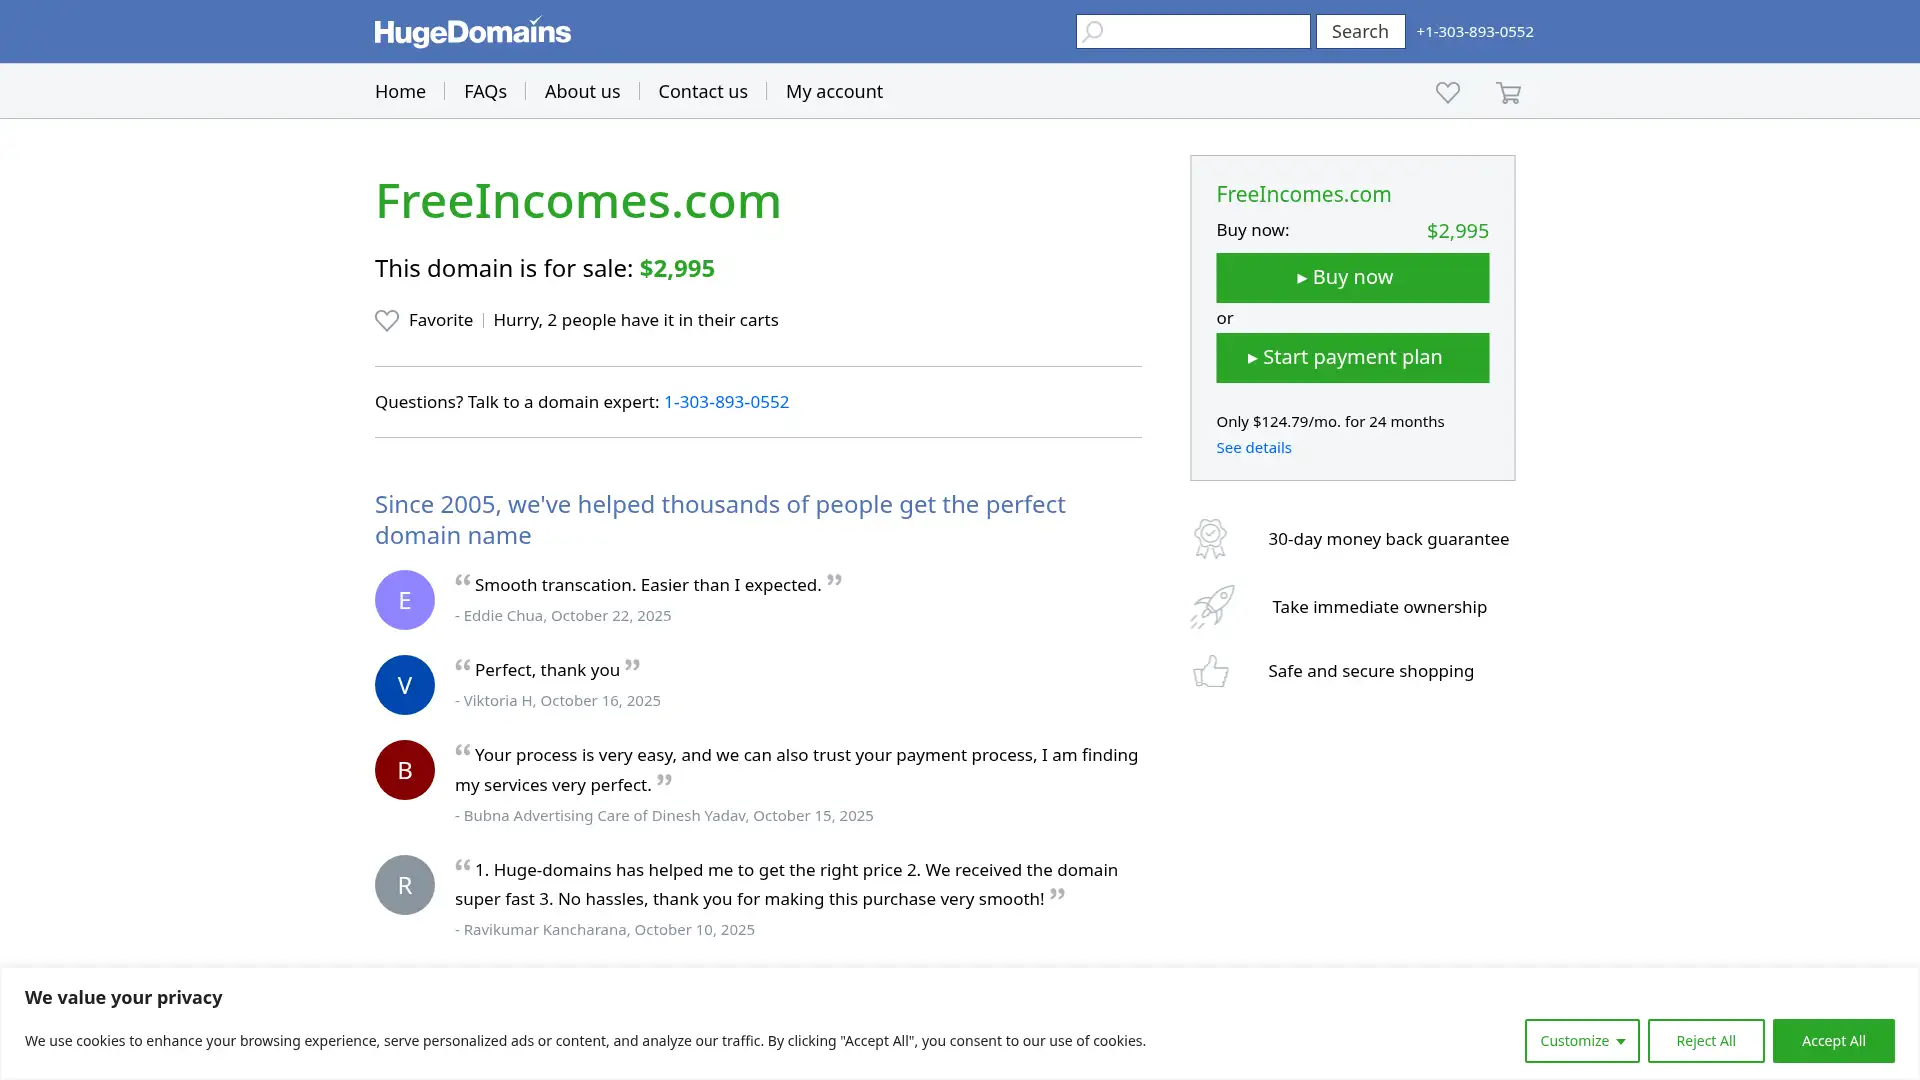
Task: Open the Customize cookie options dropdown
Action: click(1581, 1040)
